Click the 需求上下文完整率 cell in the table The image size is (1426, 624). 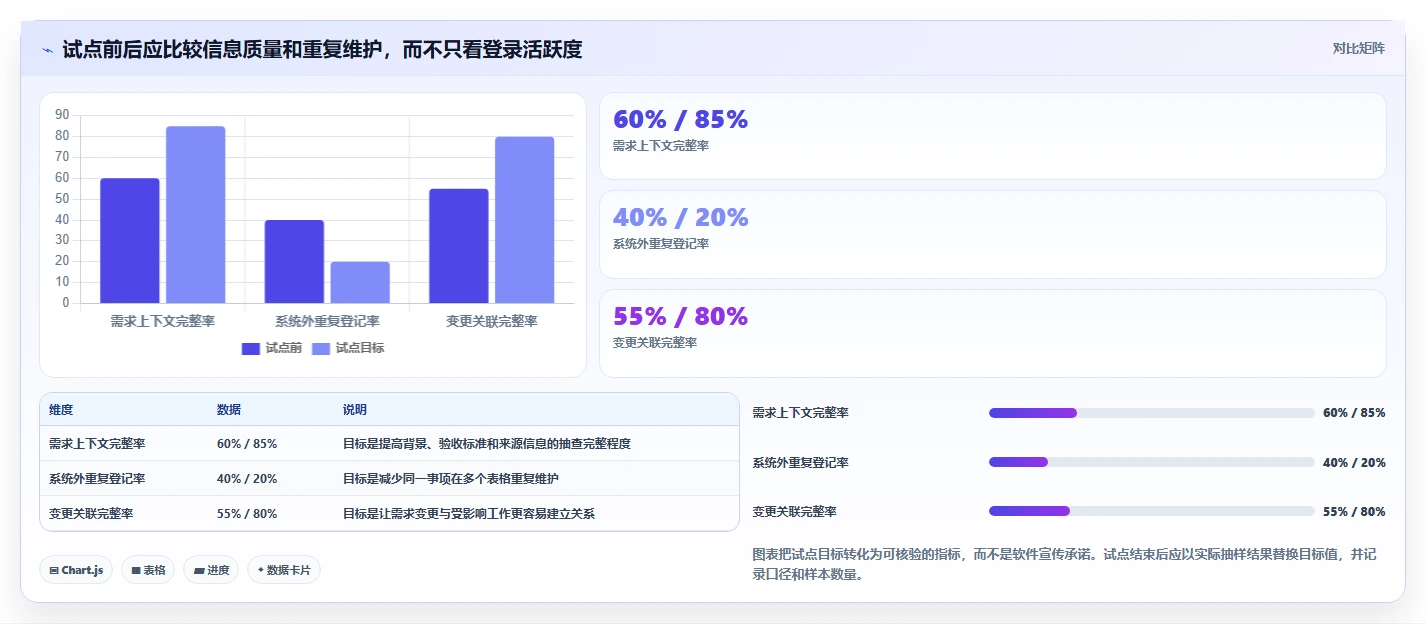click(97, 444)
